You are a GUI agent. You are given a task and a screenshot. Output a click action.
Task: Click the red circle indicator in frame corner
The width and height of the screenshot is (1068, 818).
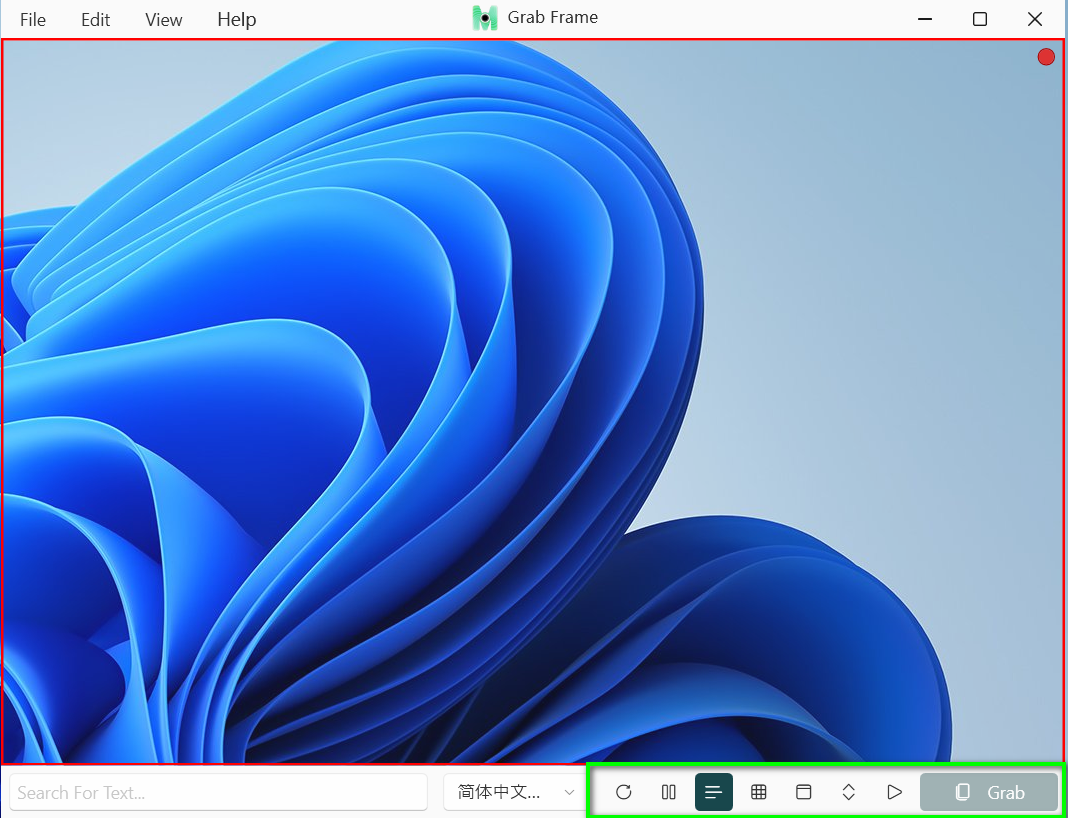(1046, 57)
